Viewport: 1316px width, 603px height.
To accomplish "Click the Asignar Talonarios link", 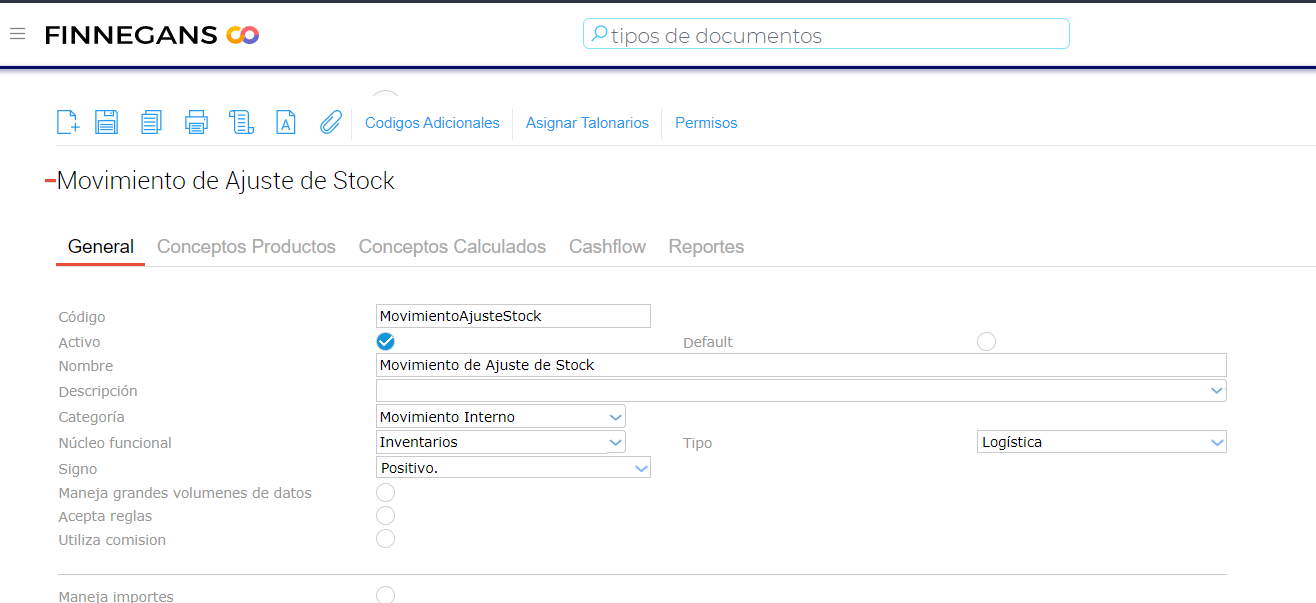I will pyautogui.click(x=587, y=123).
